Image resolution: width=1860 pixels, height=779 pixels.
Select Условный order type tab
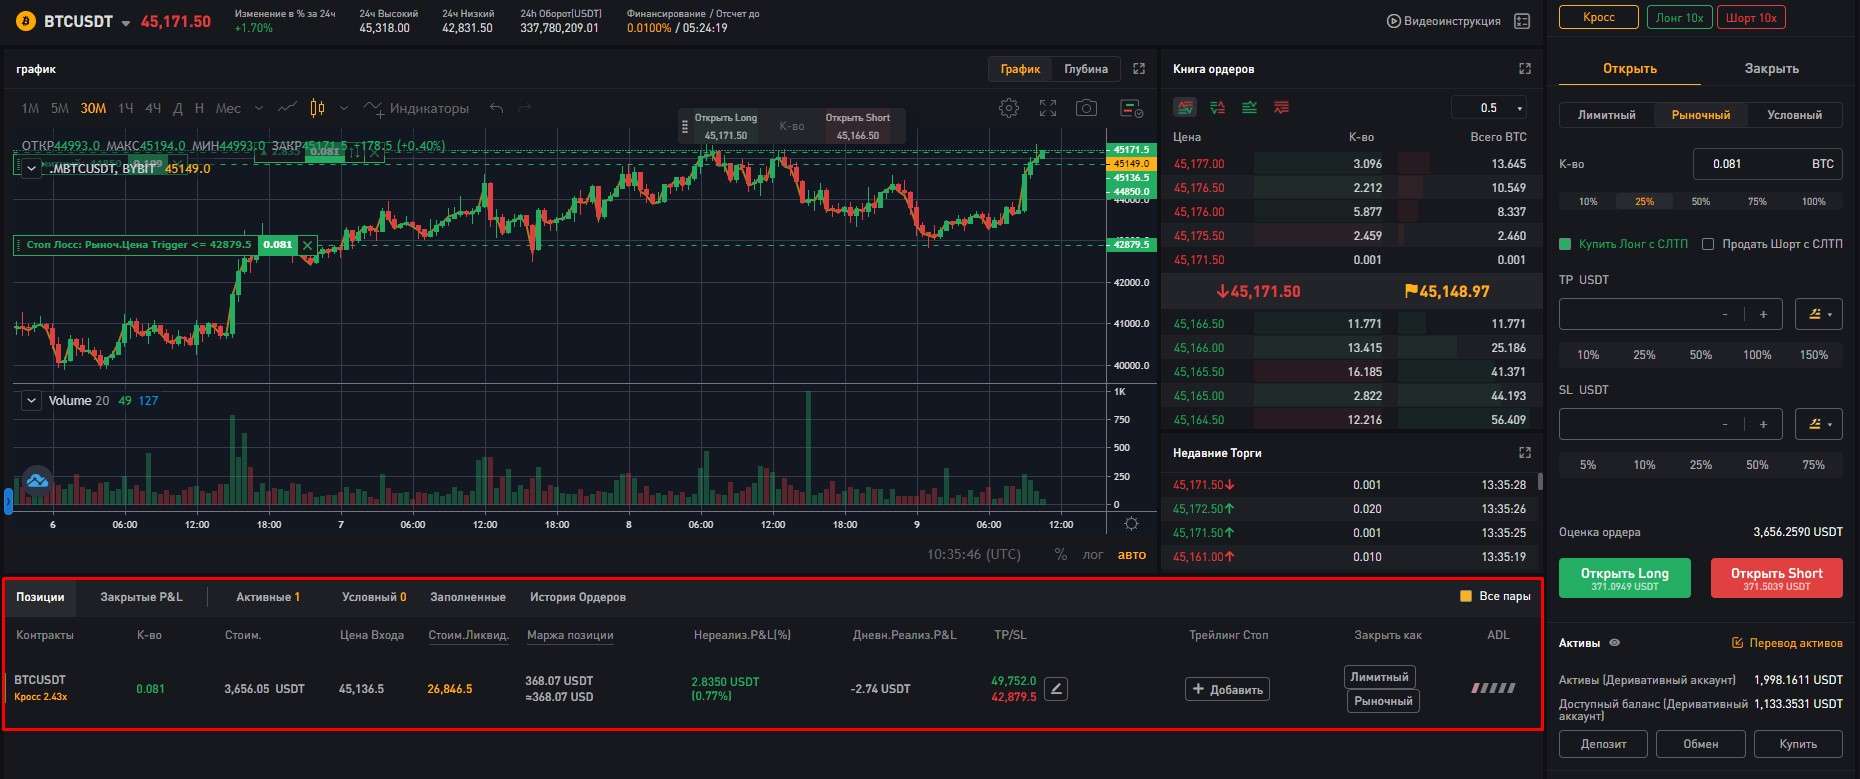click(x=1794, y=115)
